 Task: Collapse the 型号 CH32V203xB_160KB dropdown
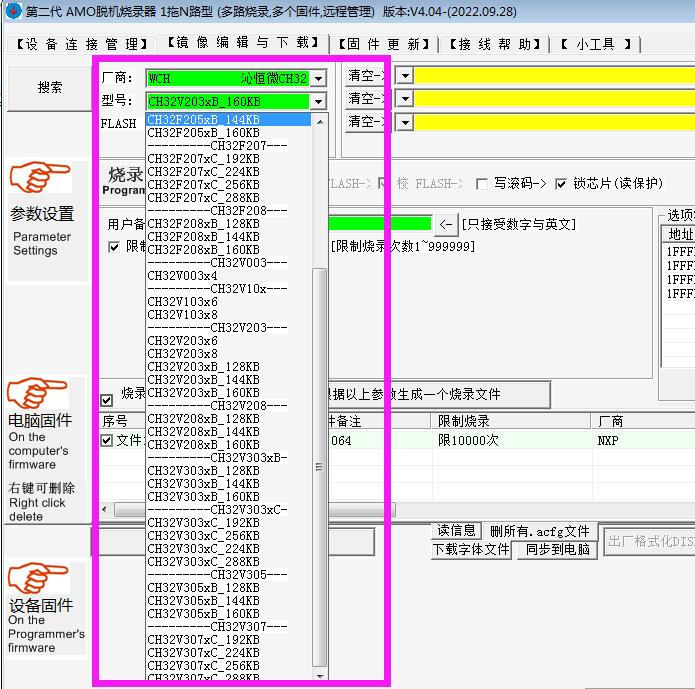point(318,102)
